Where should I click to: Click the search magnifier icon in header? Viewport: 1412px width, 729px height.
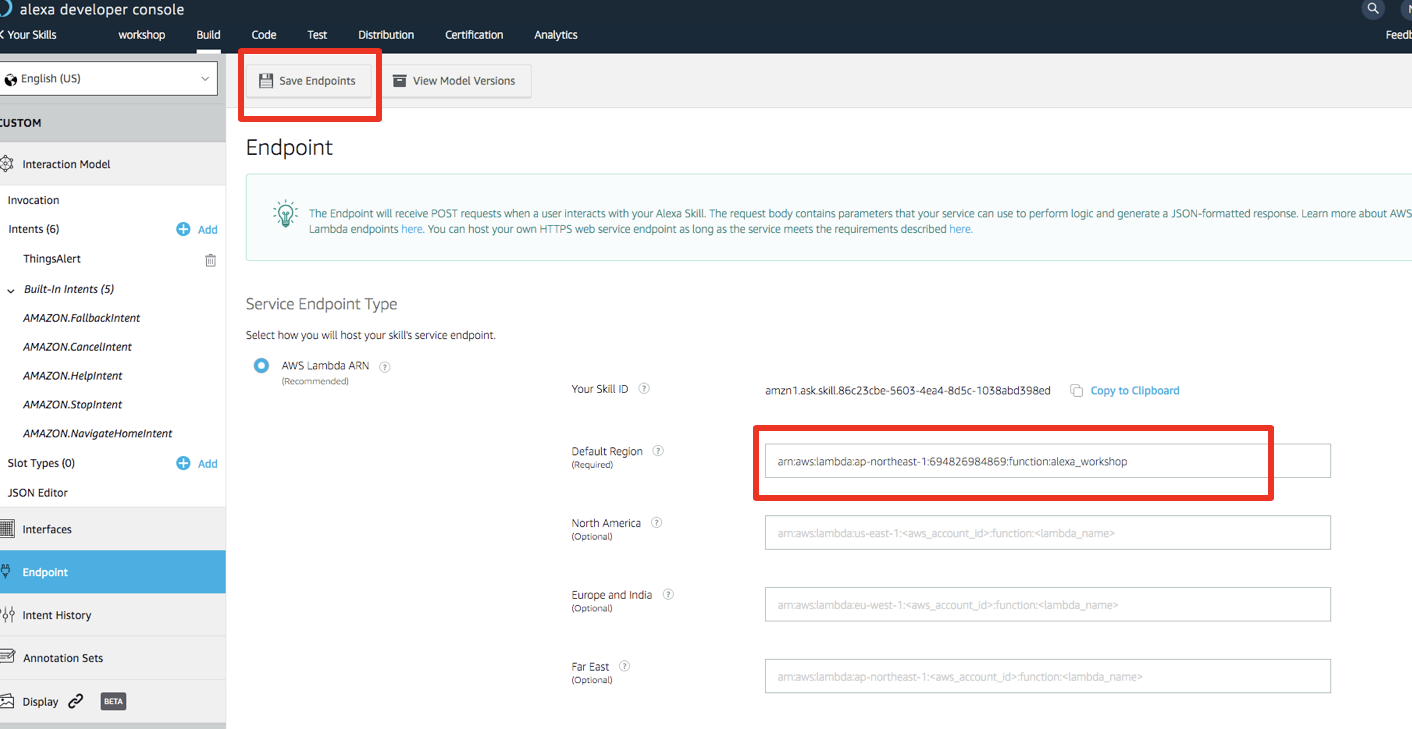[1374, 9]
